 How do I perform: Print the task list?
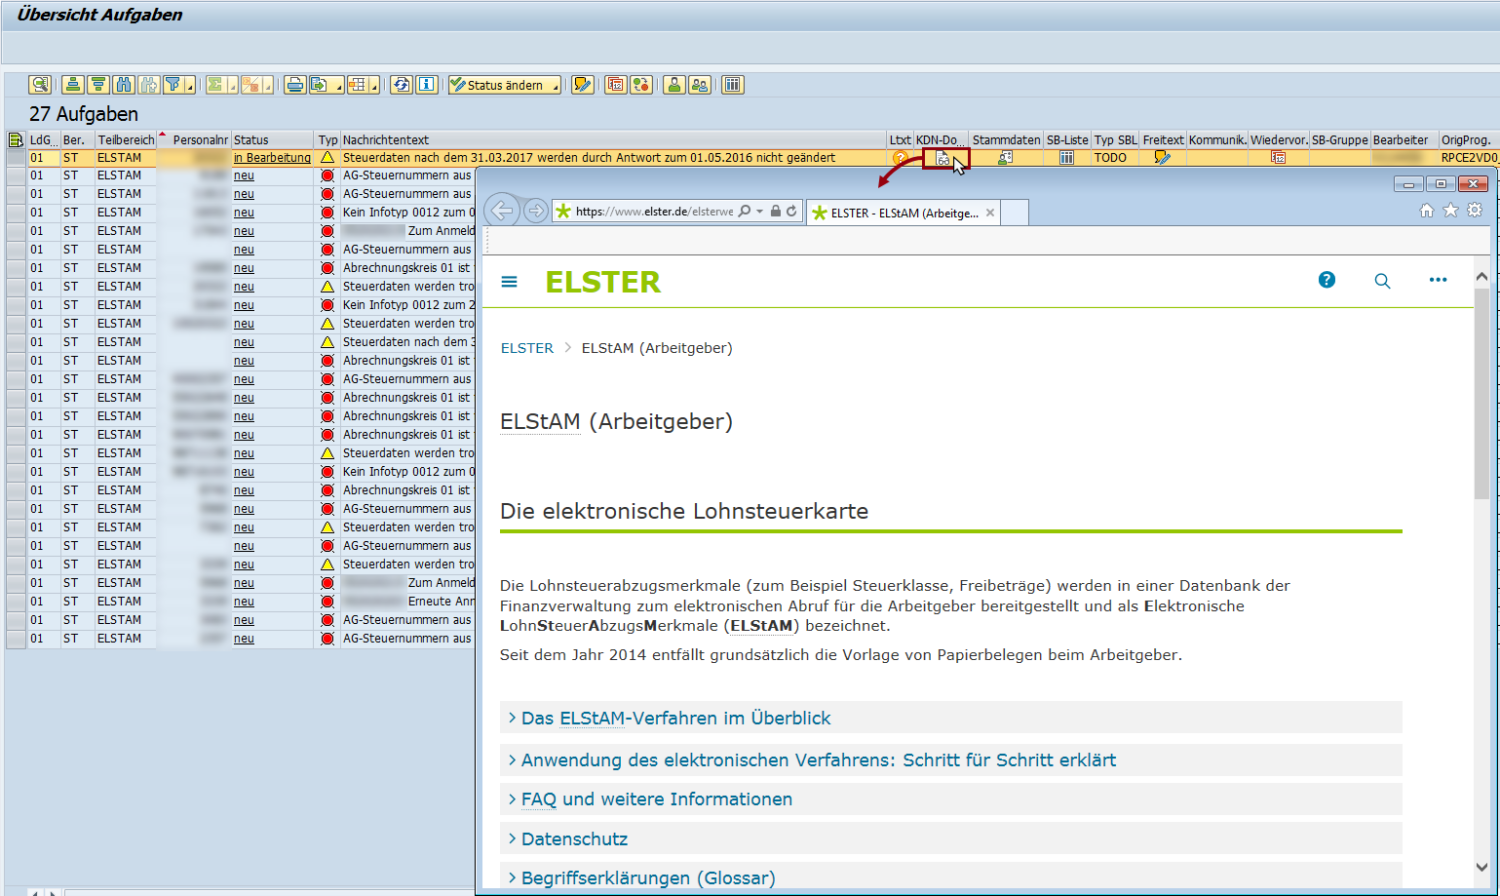(x=295, y=85)
